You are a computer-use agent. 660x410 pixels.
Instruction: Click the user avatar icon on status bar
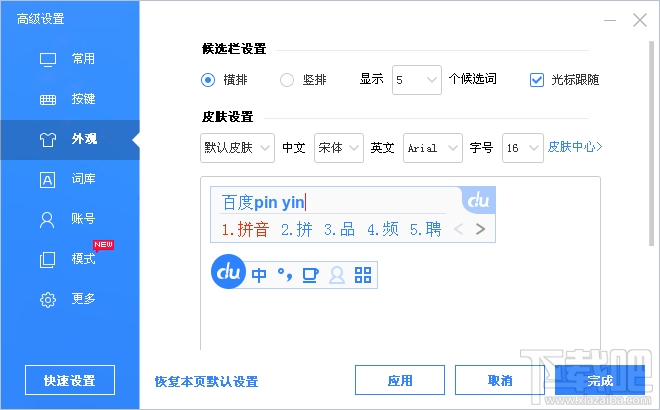[337, 275]
